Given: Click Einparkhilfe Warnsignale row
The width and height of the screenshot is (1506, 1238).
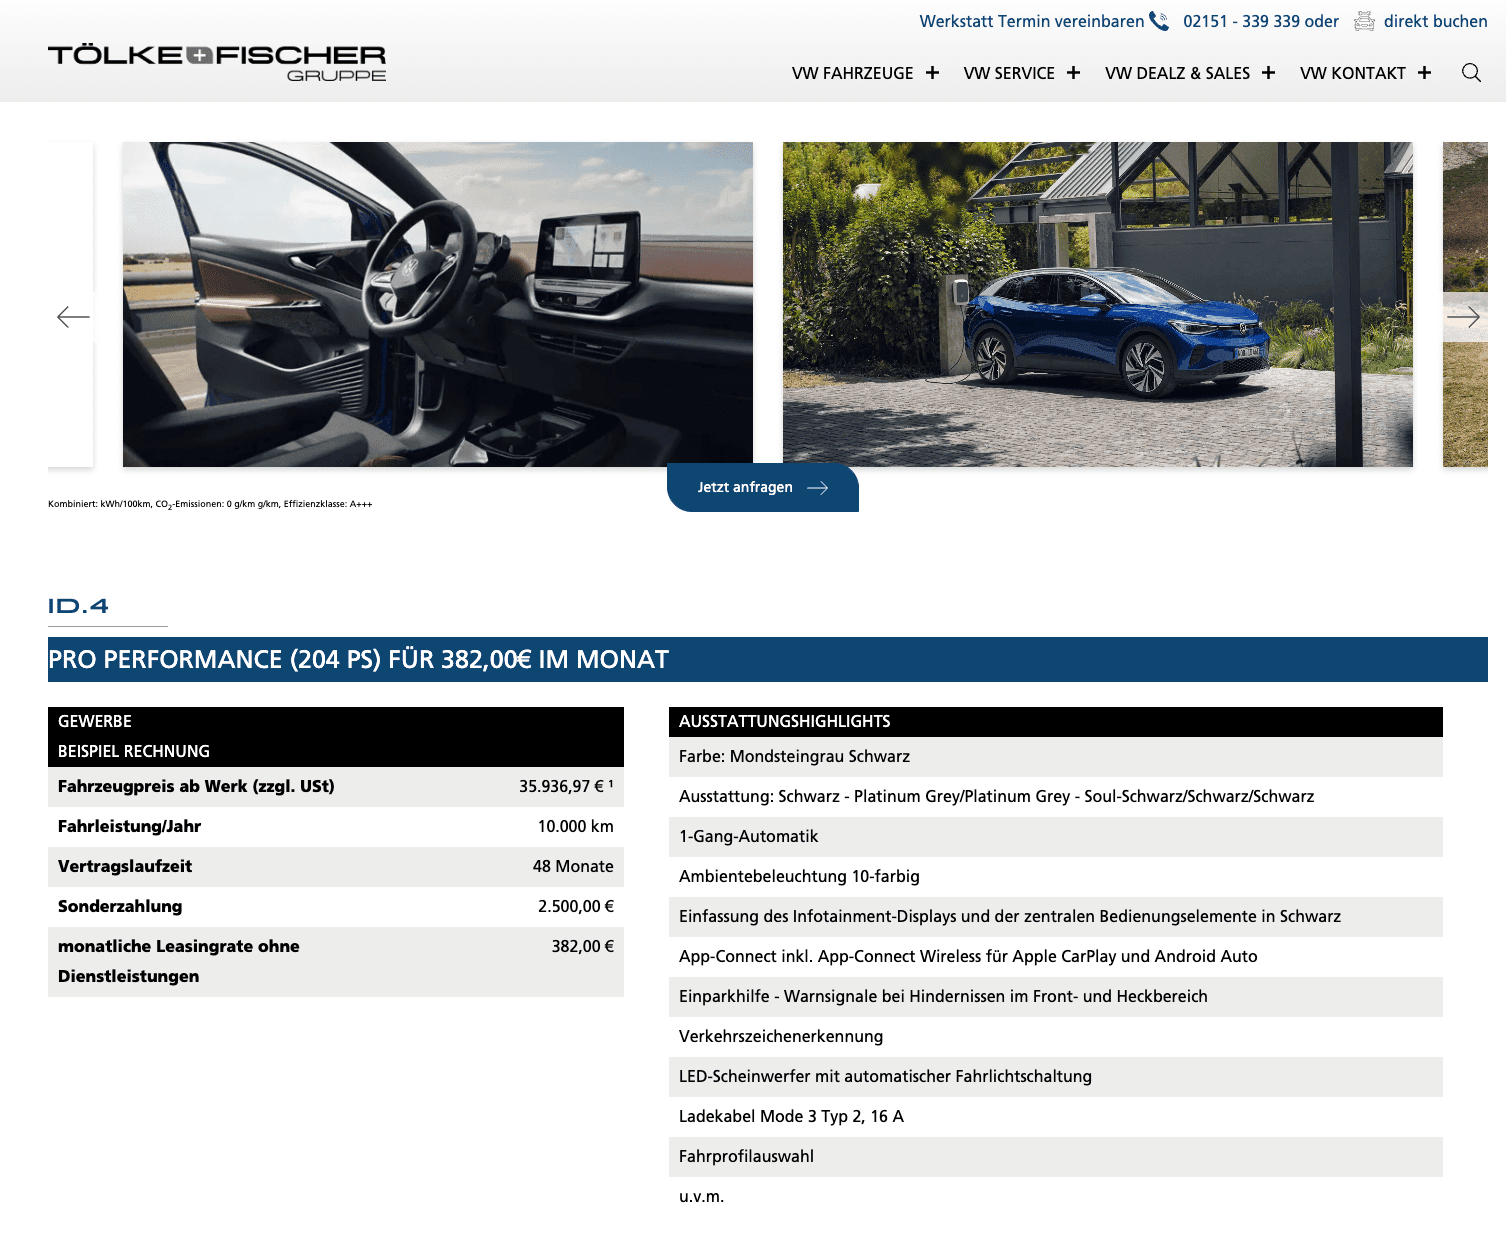Looking at the screenshot, I should pyautogui.click(x=1056, y=997).
